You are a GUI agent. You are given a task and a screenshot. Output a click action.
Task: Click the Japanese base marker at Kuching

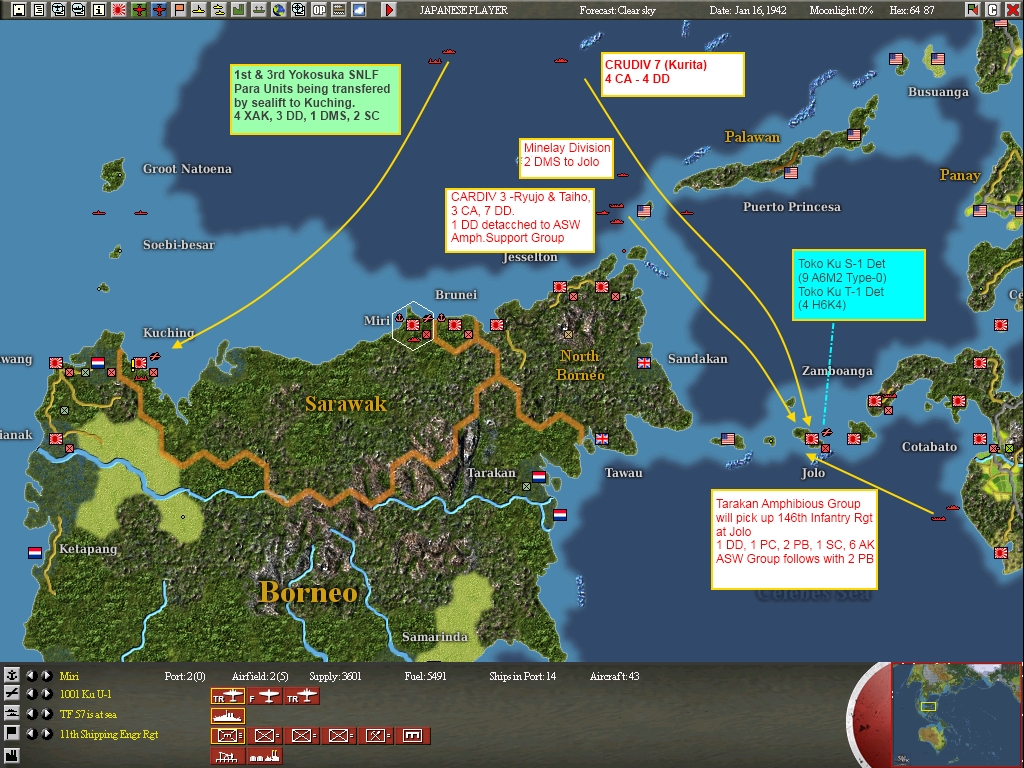(x=140, y=363)
